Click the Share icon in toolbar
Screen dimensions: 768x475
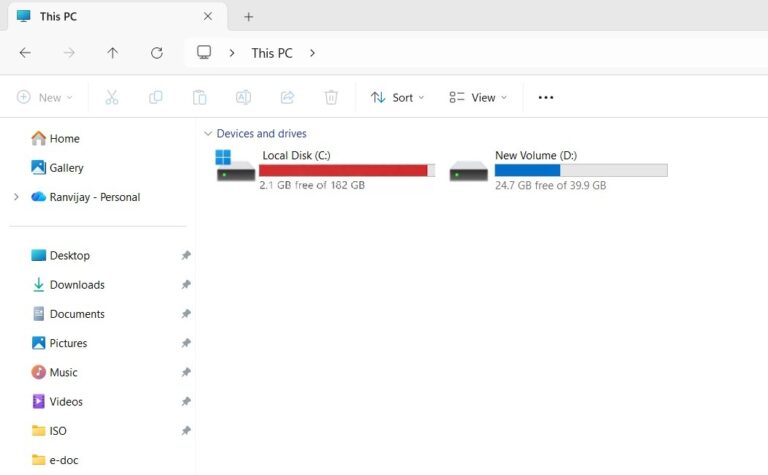pos(288,97)
